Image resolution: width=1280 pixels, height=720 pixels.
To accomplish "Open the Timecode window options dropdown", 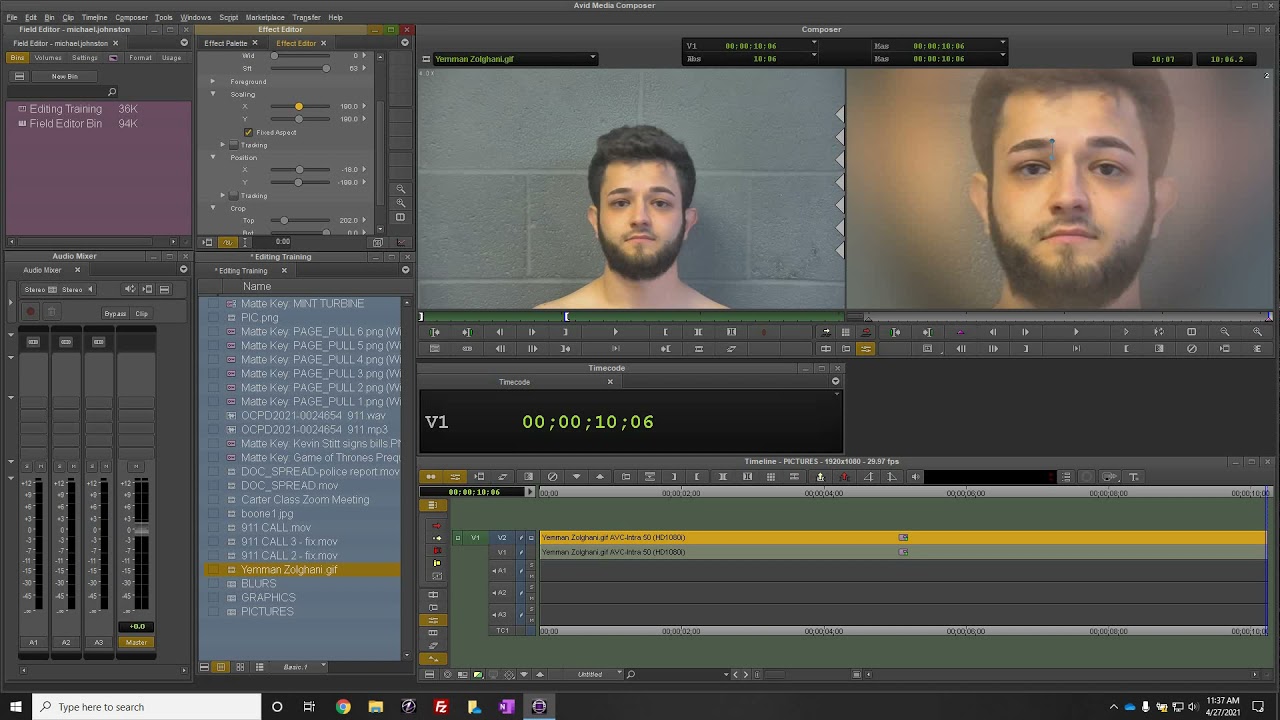I will pos(836,382).
